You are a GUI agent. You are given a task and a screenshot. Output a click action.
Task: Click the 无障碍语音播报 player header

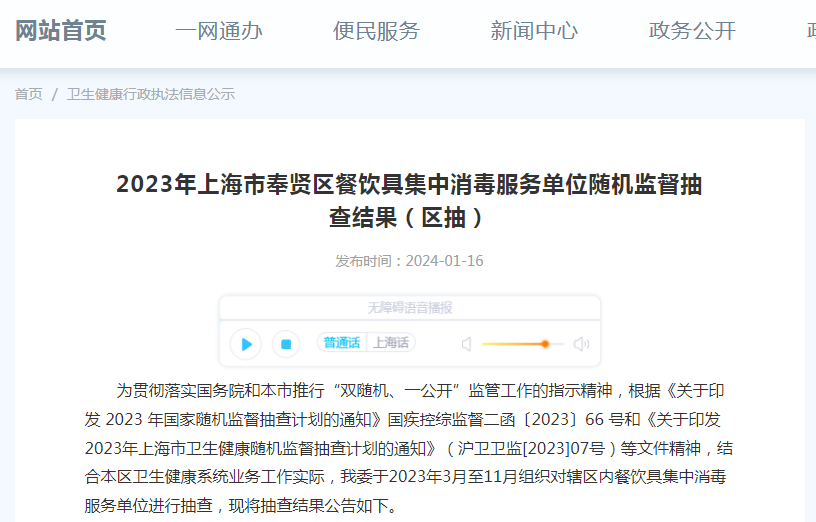coord(409,308)
